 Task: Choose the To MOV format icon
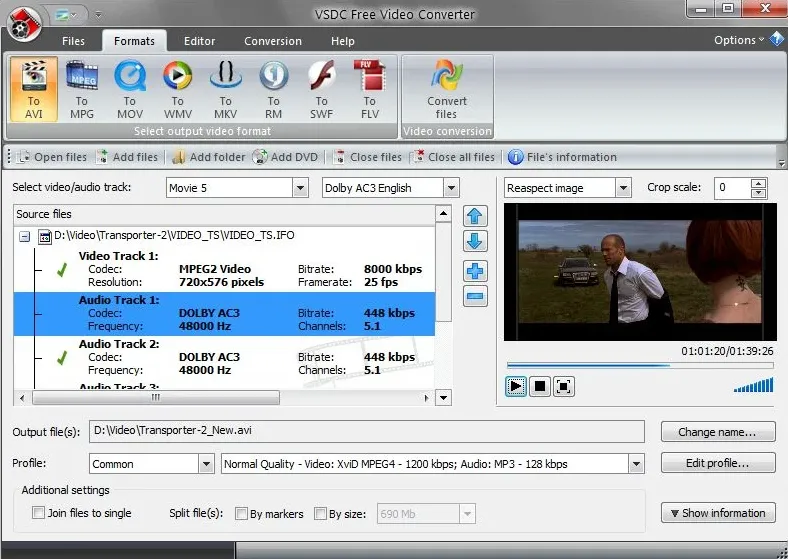pyautogui.click(x=130, y=89)
